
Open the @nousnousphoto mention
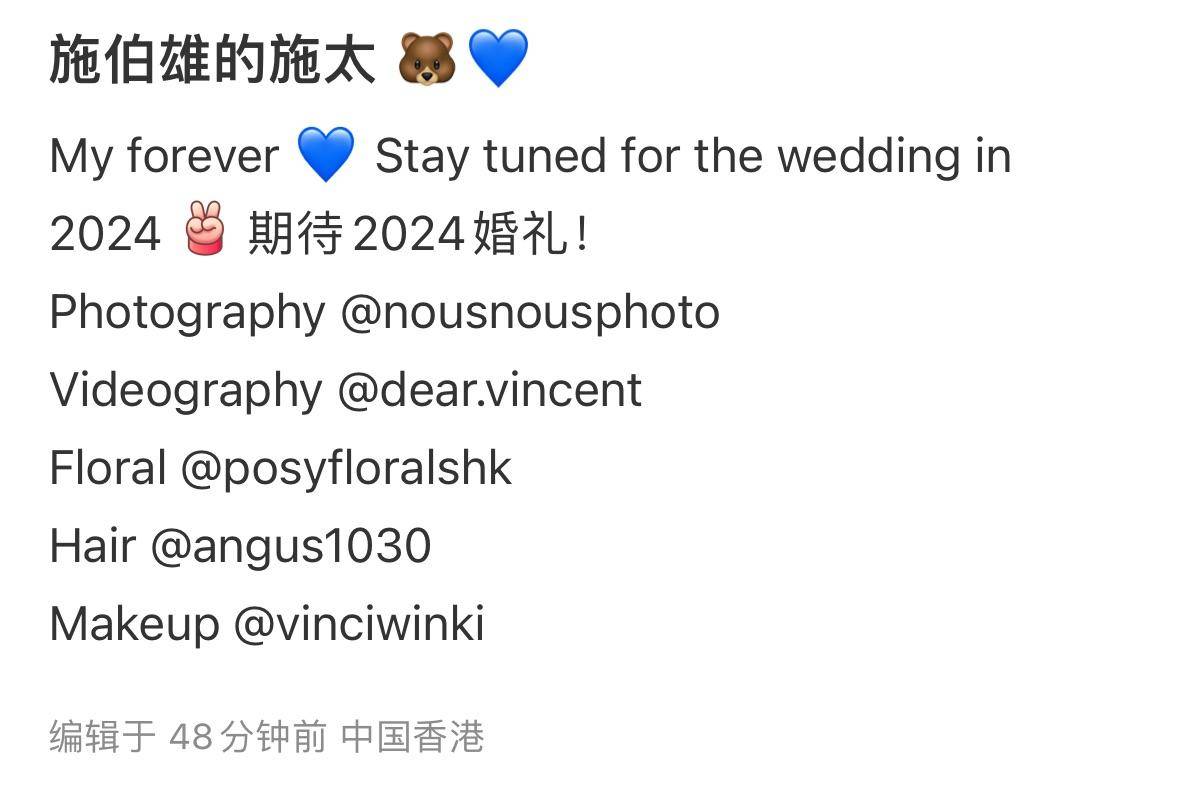(x=530, y=312)
